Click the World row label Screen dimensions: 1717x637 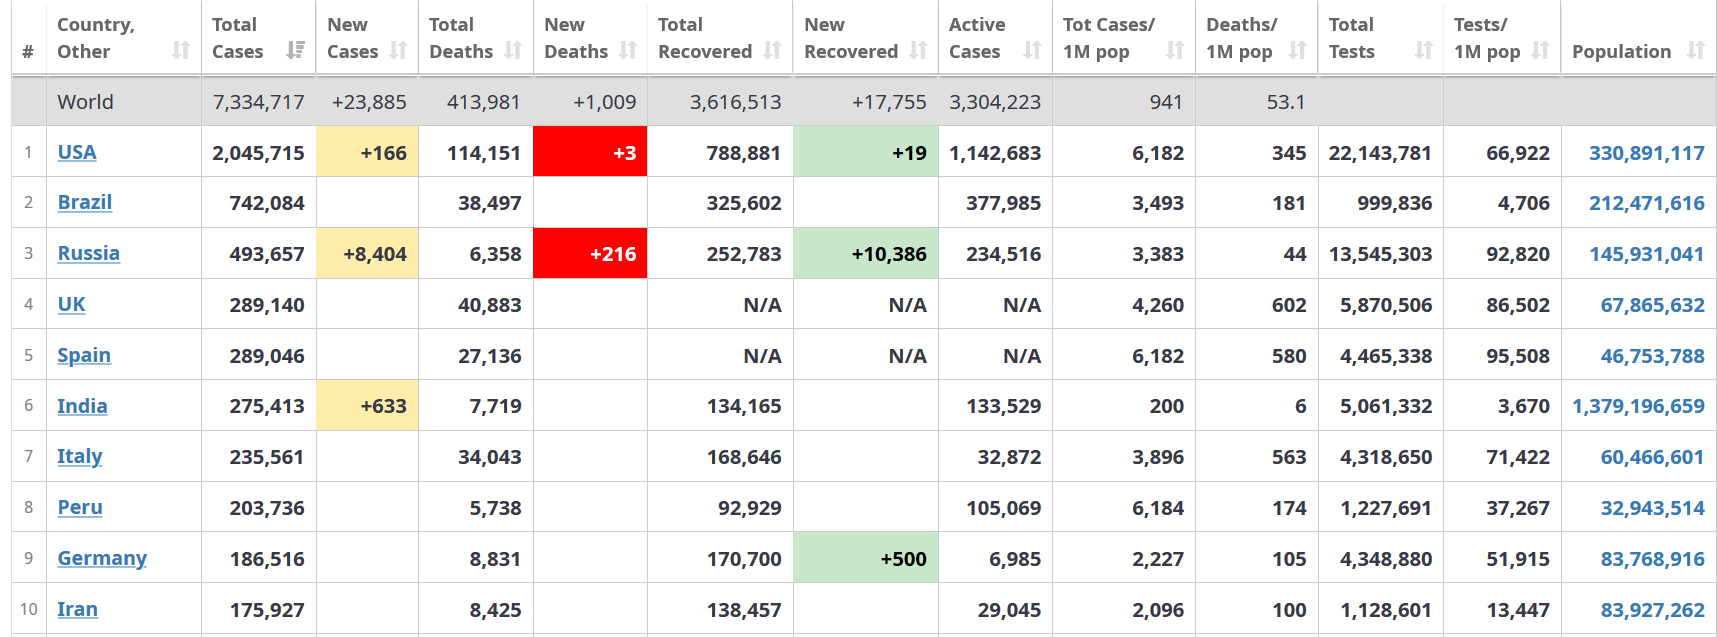[x=86, y=102]
